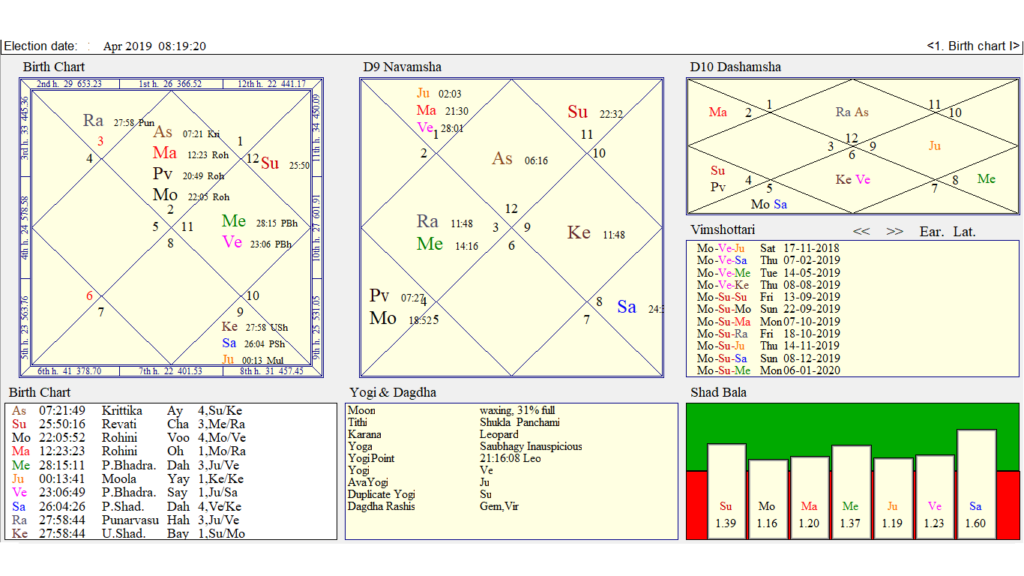Click Ju in the D10 Dashamsha chart

click(x=935, y=146)
